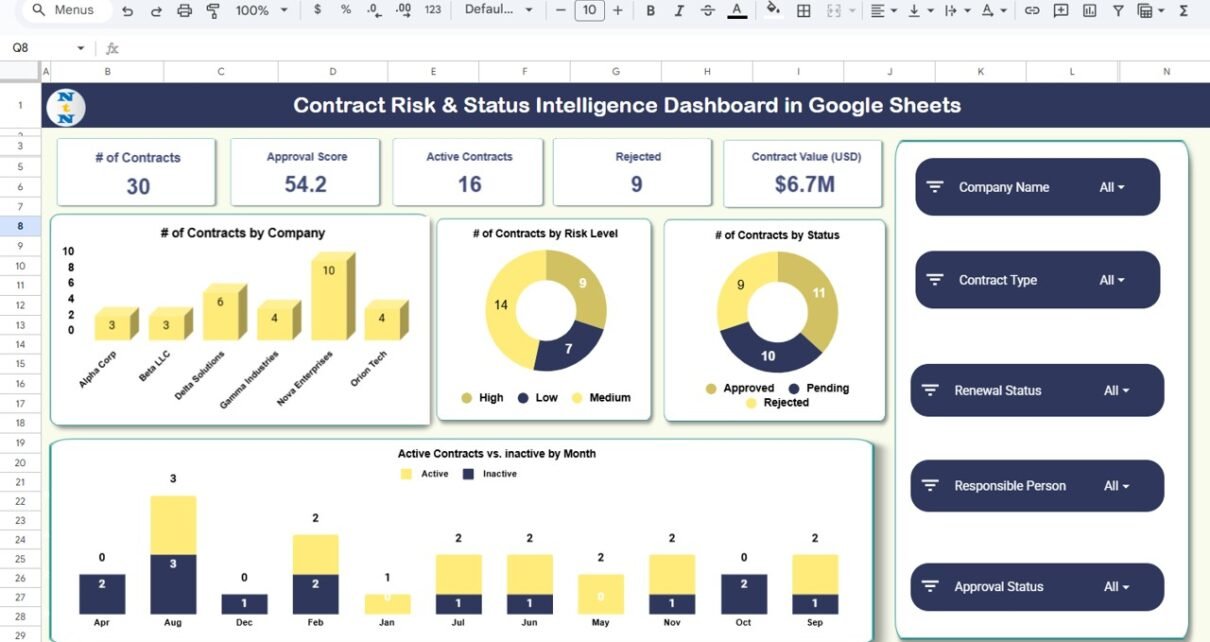
Task: Open the Functions sigma menu
Action: click(x=1184, y=11)
